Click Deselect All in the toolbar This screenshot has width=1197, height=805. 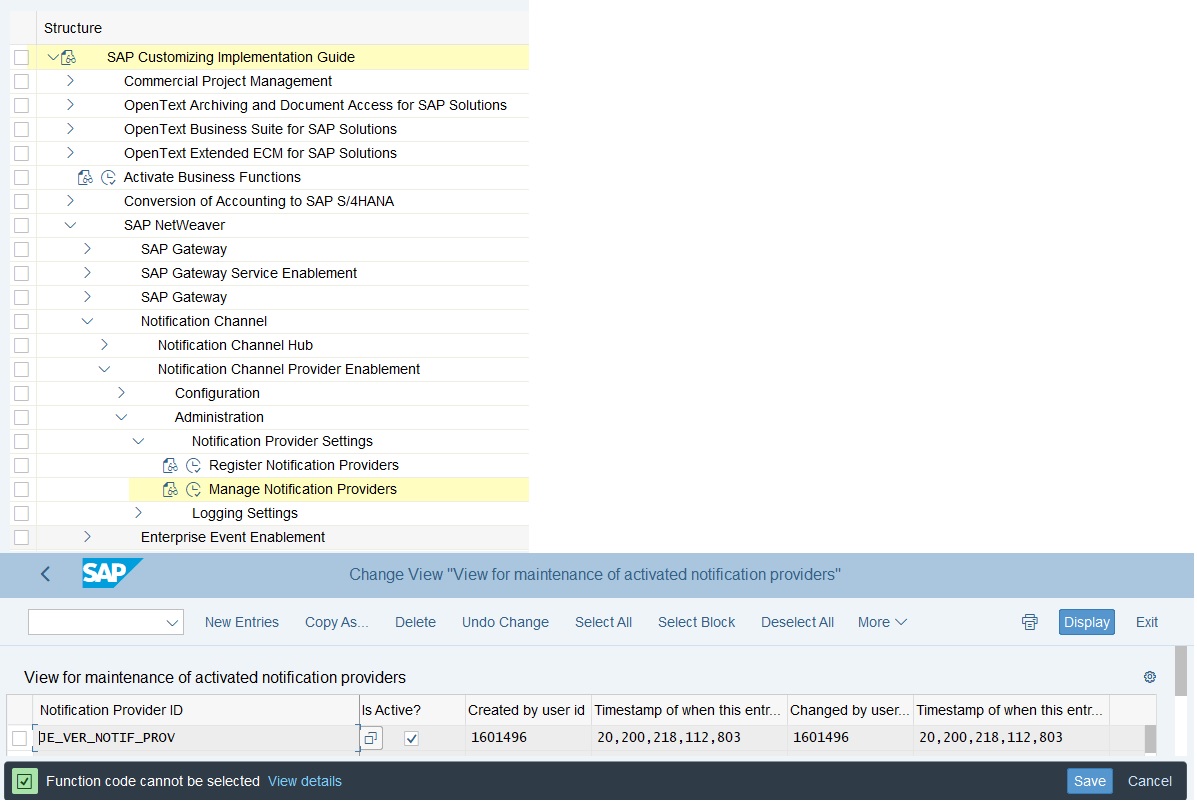pos(797,621)
